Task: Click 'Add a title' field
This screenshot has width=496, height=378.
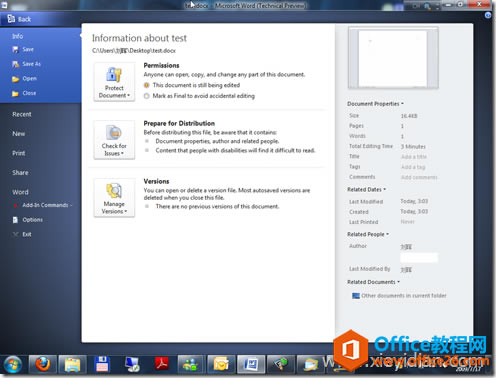Action: tap(414, 157)
